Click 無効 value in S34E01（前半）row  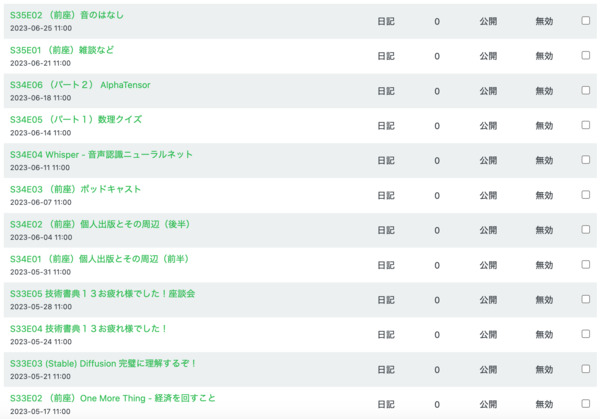pyautogui.click(x=544, y=265)
